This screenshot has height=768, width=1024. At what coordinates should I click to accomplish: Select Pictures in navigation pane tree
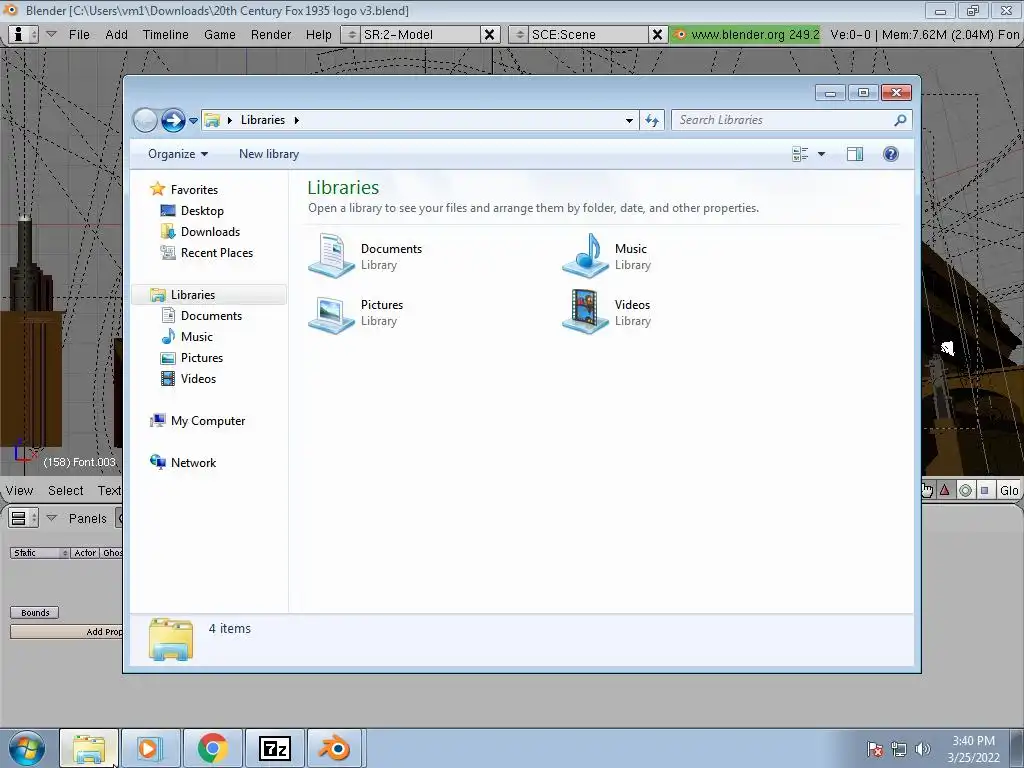tap(201, 358)
